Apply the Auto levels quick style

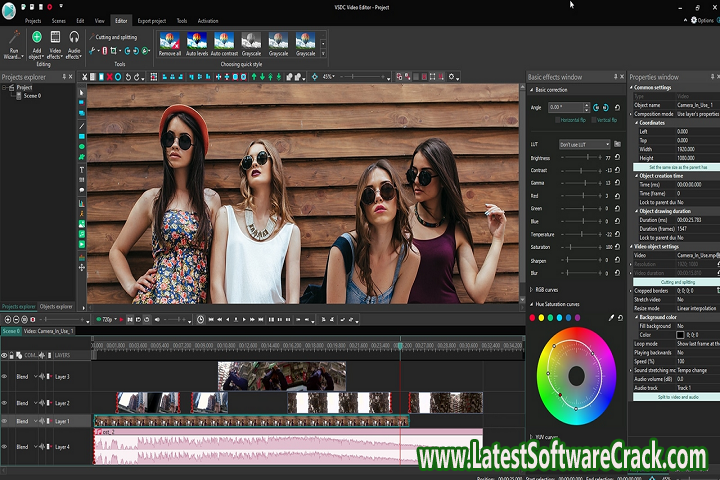click(197, 42)
